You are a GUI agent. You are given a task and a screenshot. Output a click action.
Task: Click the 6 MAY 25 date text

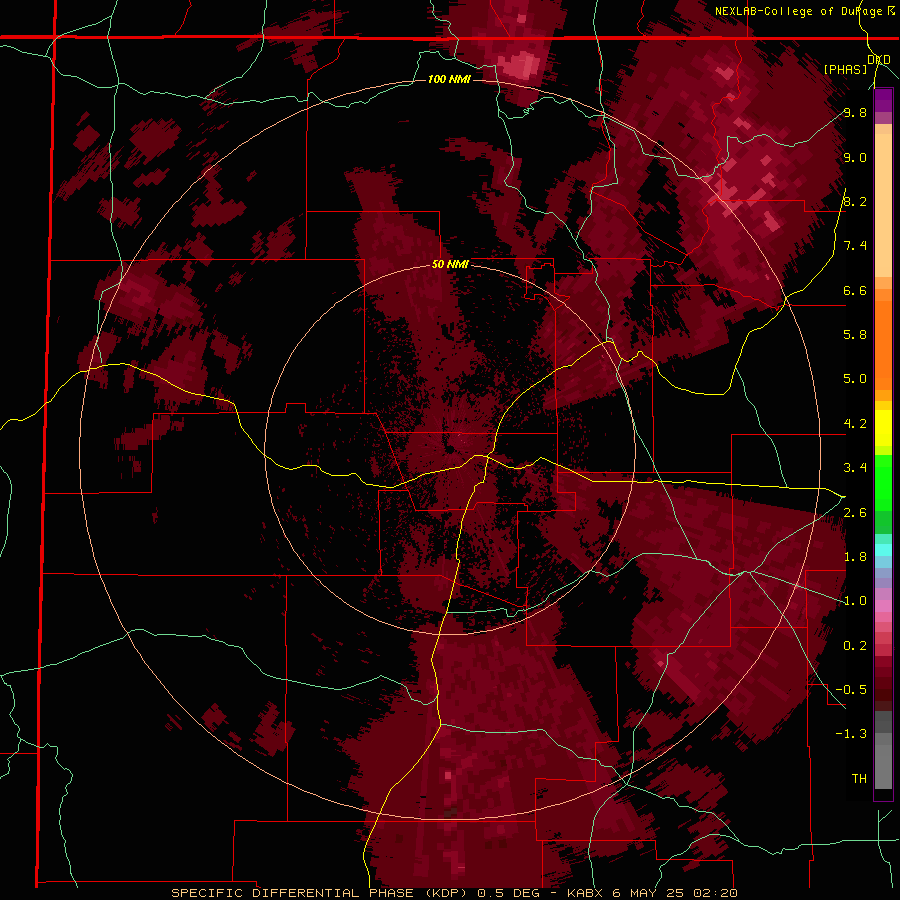click(650, 893)
